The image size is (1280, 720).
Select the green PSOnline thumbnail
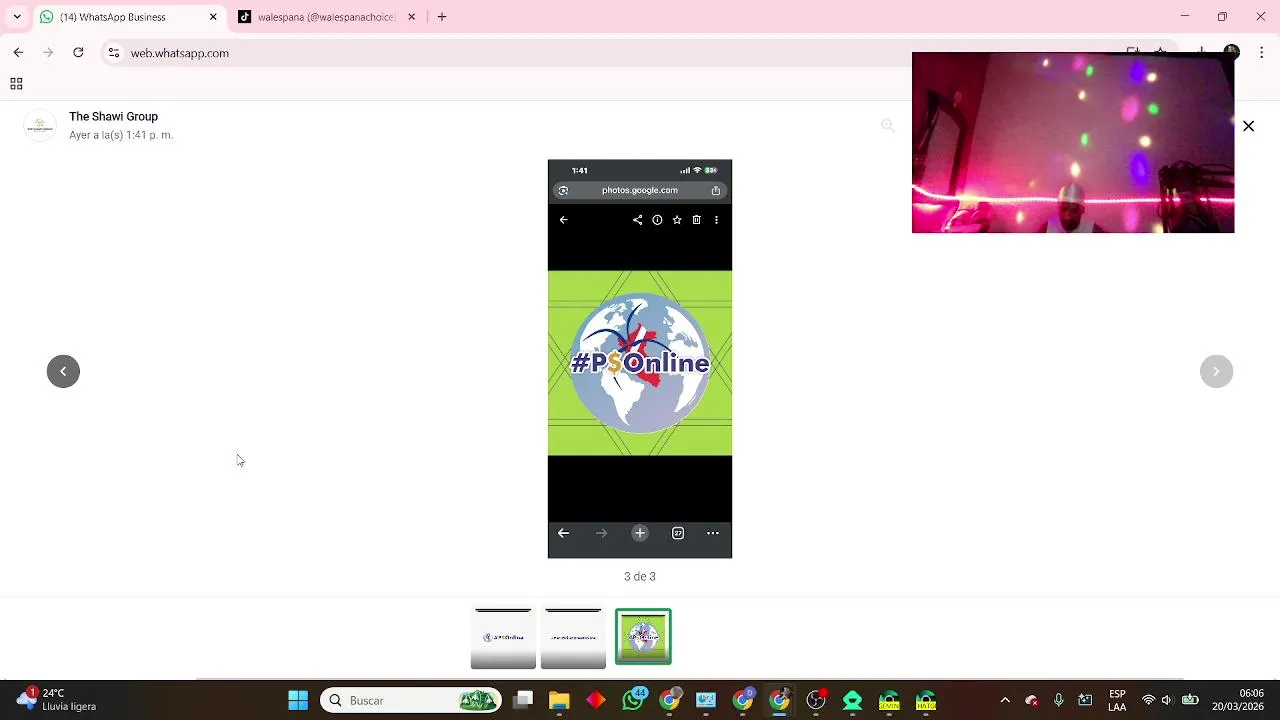(x=643, y=636)
